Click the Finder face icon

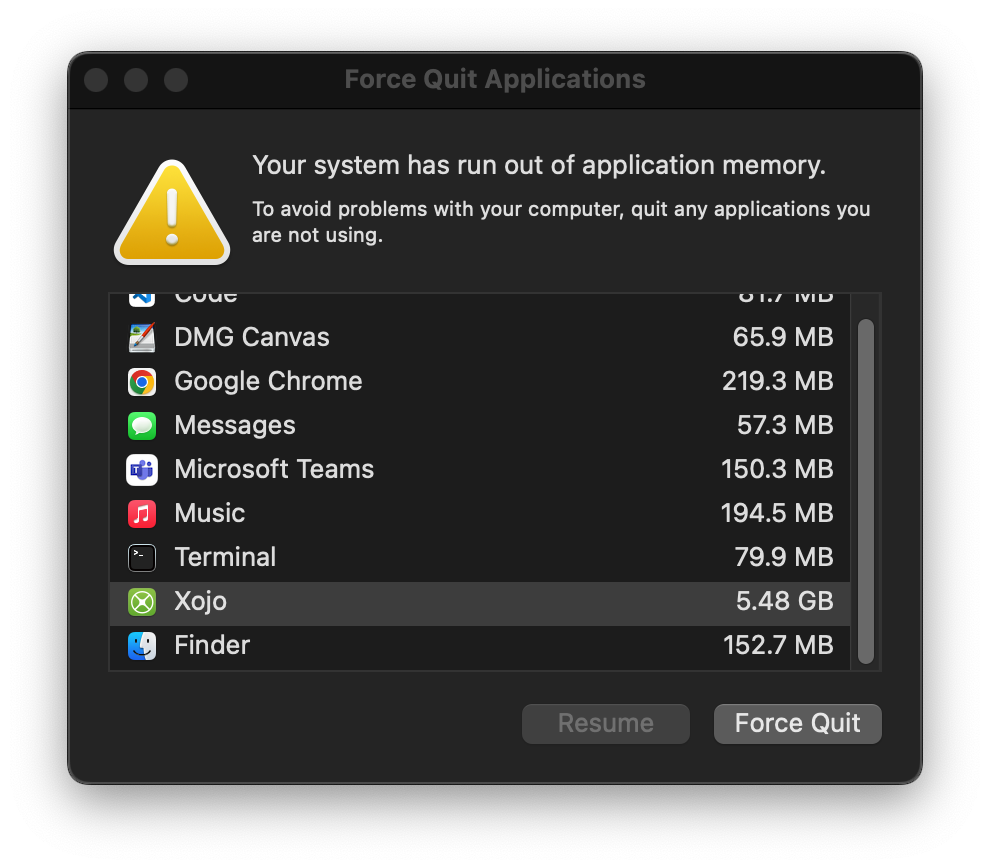142,646
